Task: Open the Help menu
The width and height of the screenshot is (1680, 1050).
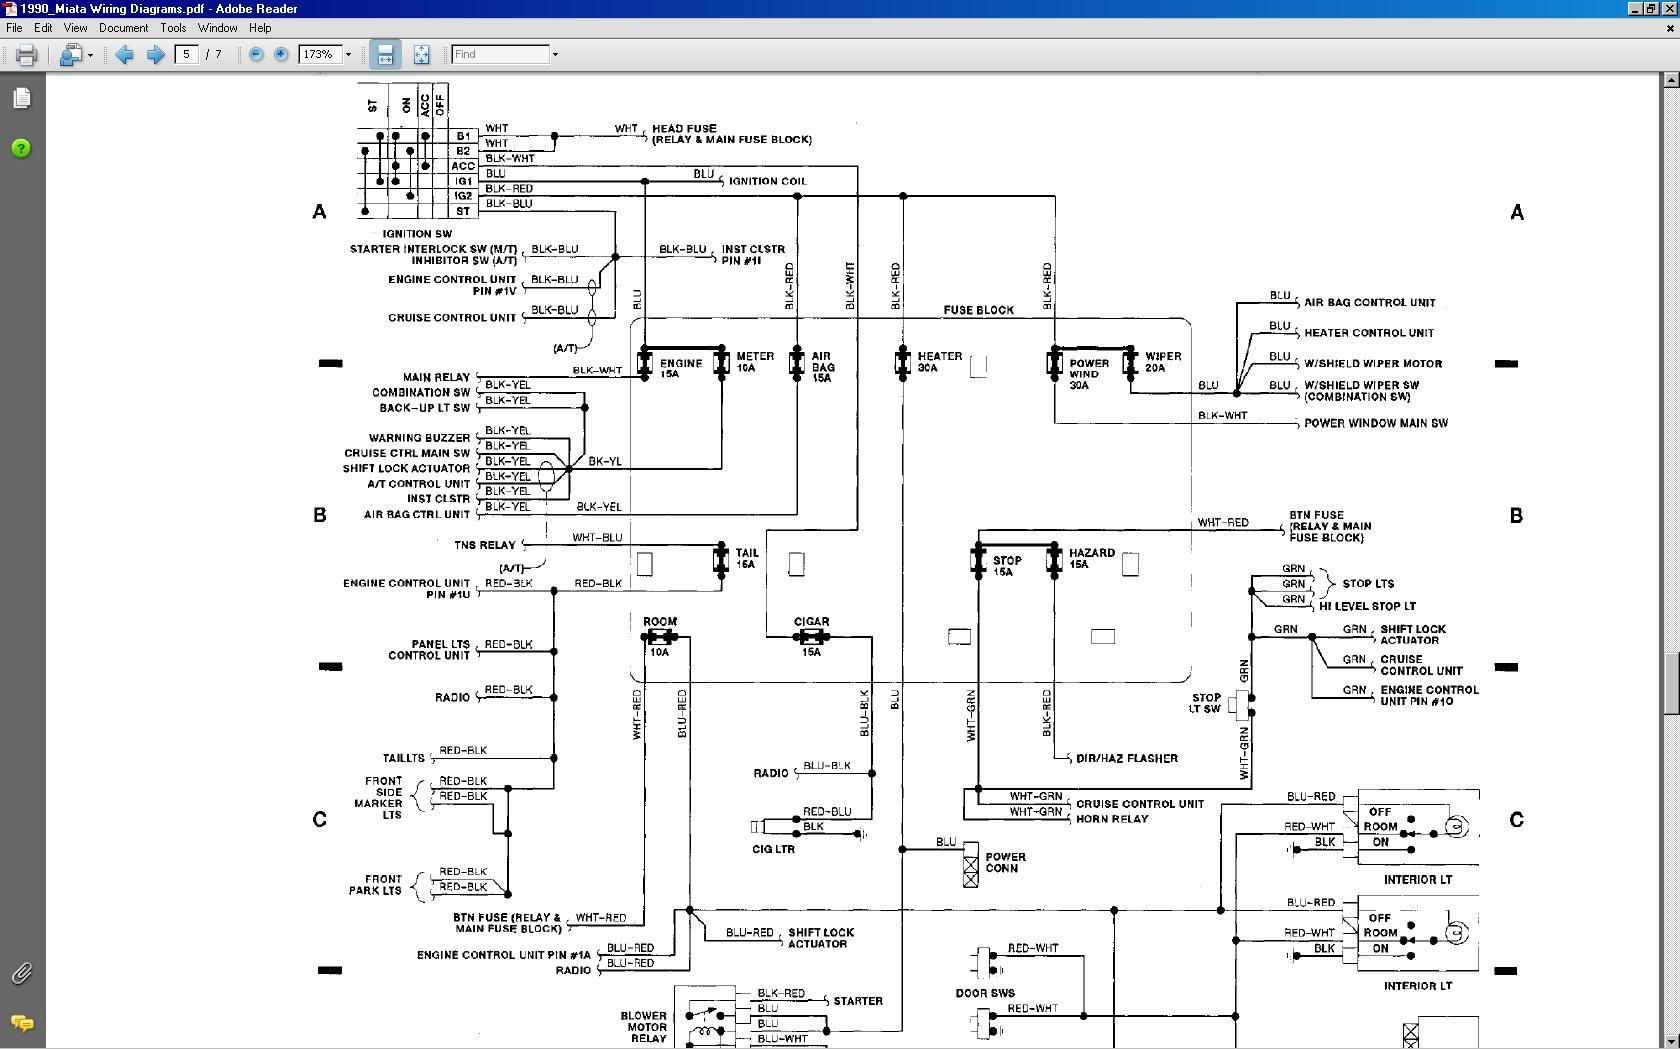Action: tap(260, 28)
